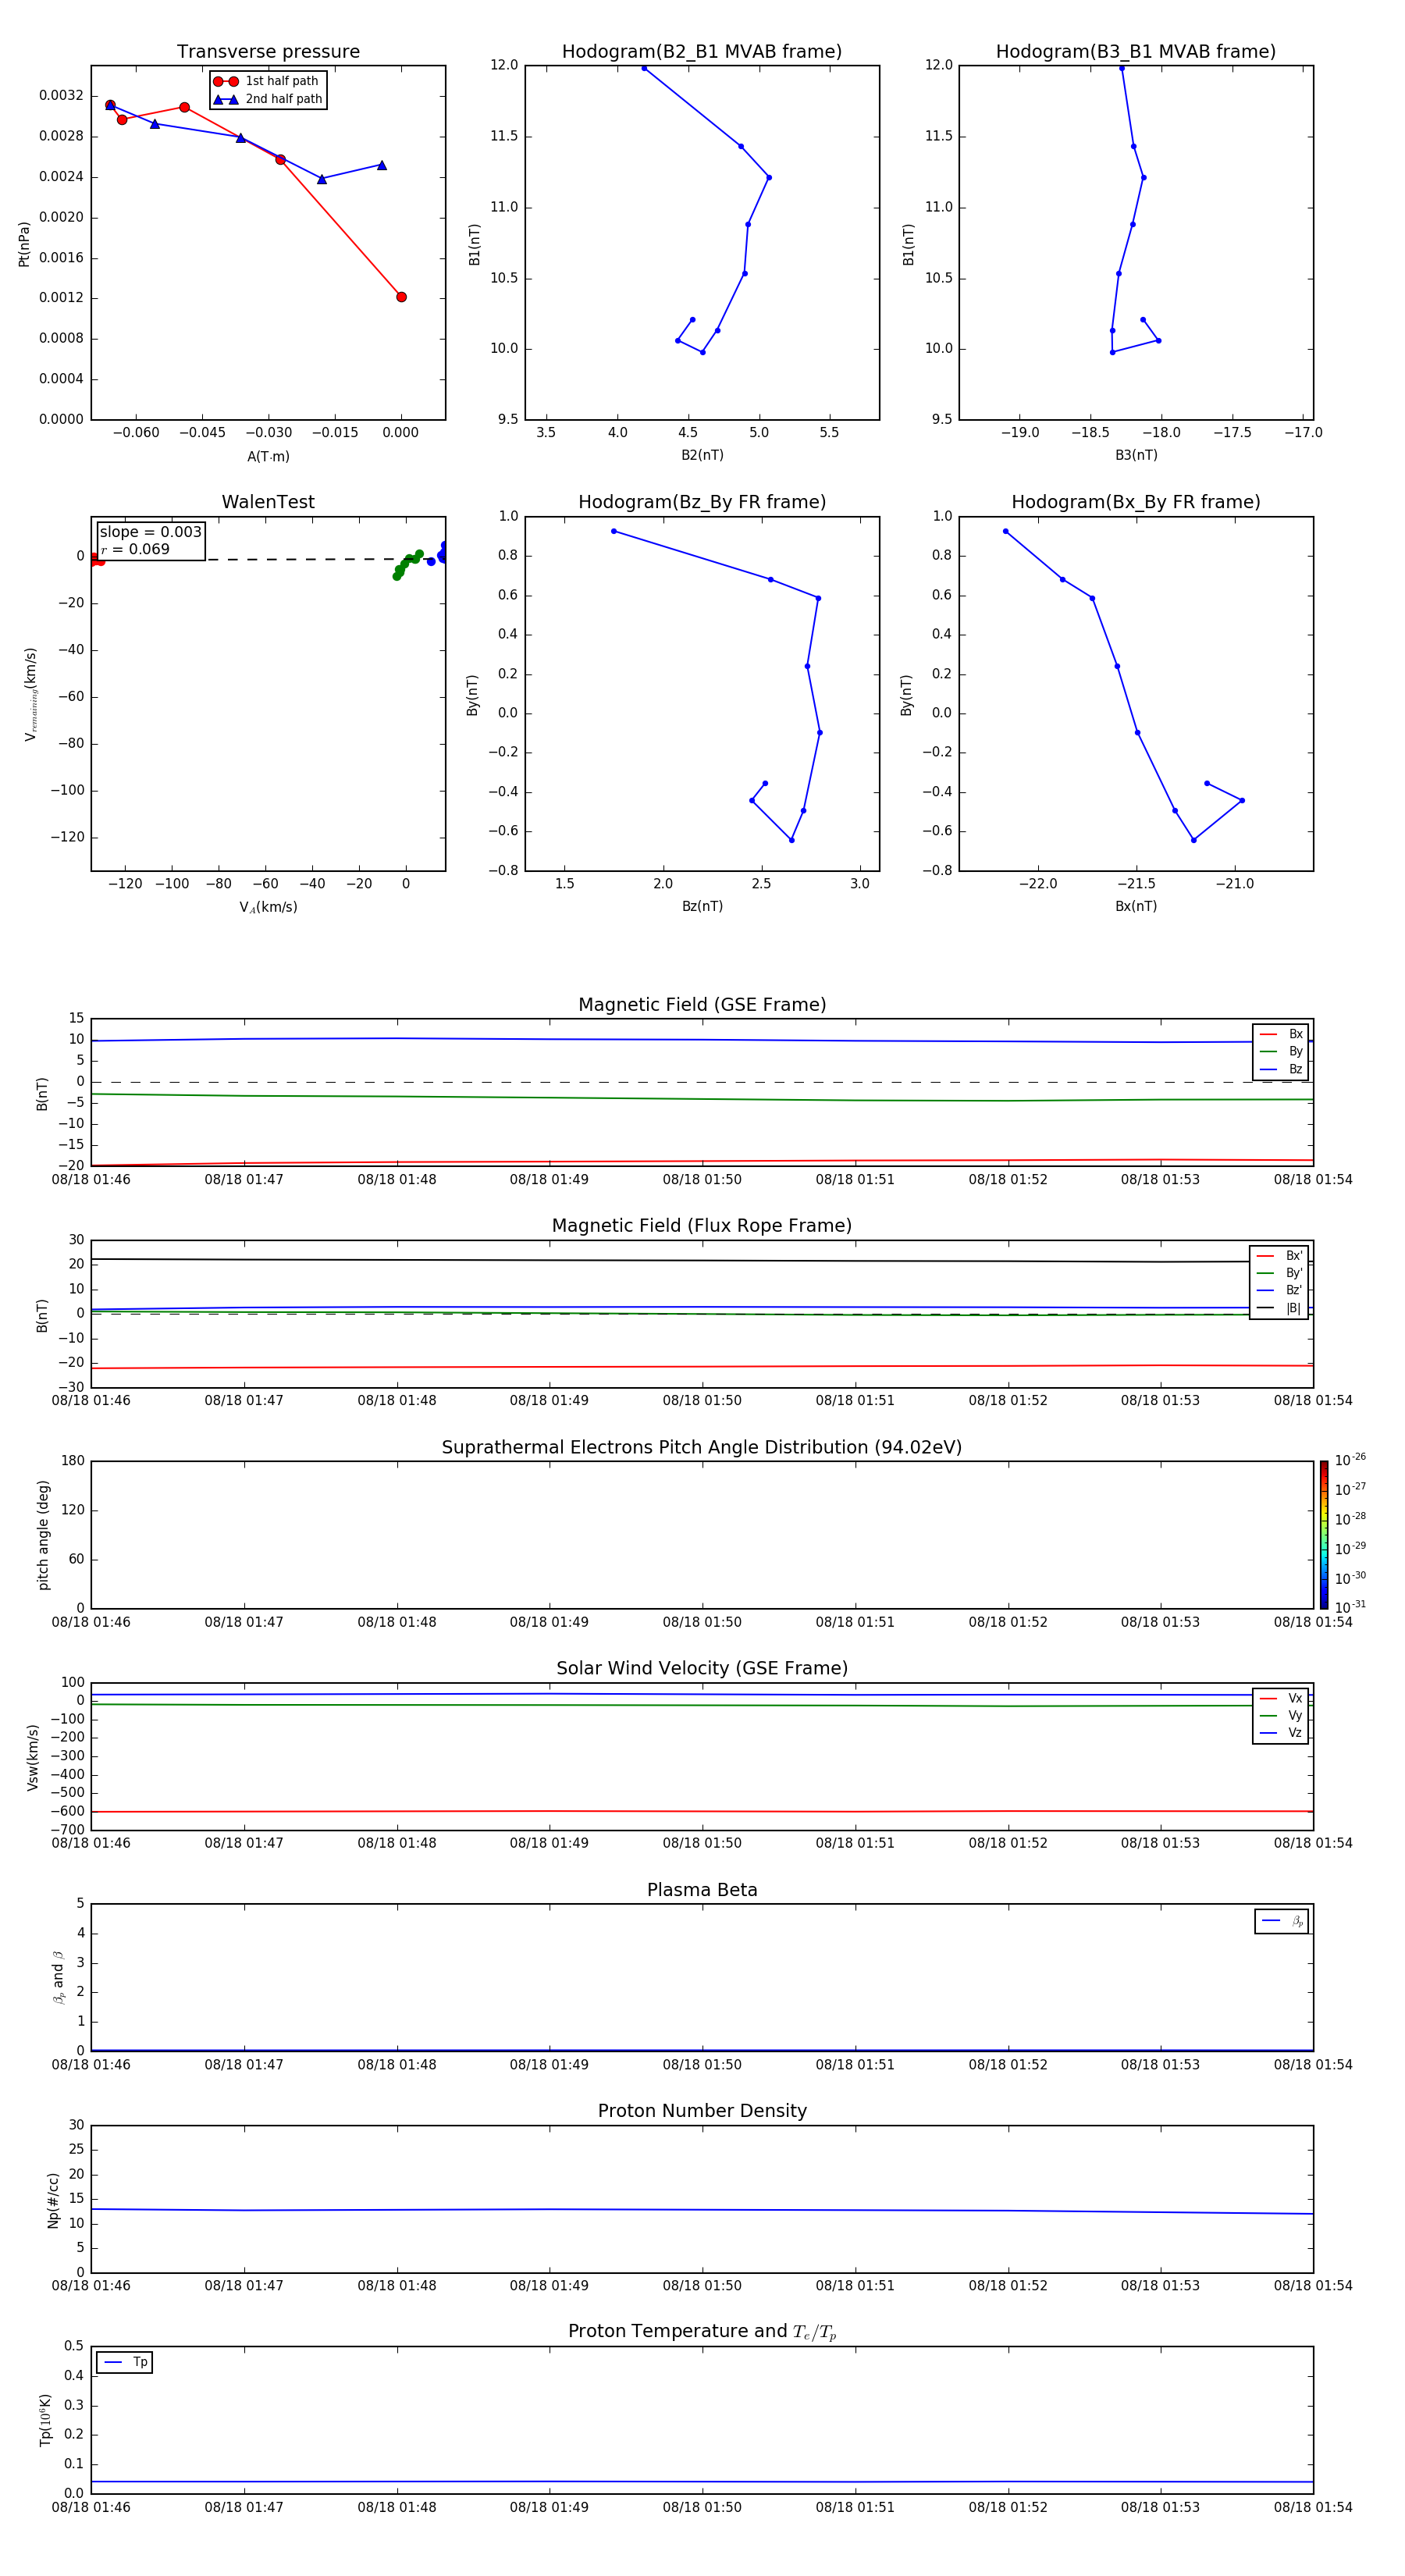
Task: Click the '1st half path' legend entry
Action: pos(268,81)
